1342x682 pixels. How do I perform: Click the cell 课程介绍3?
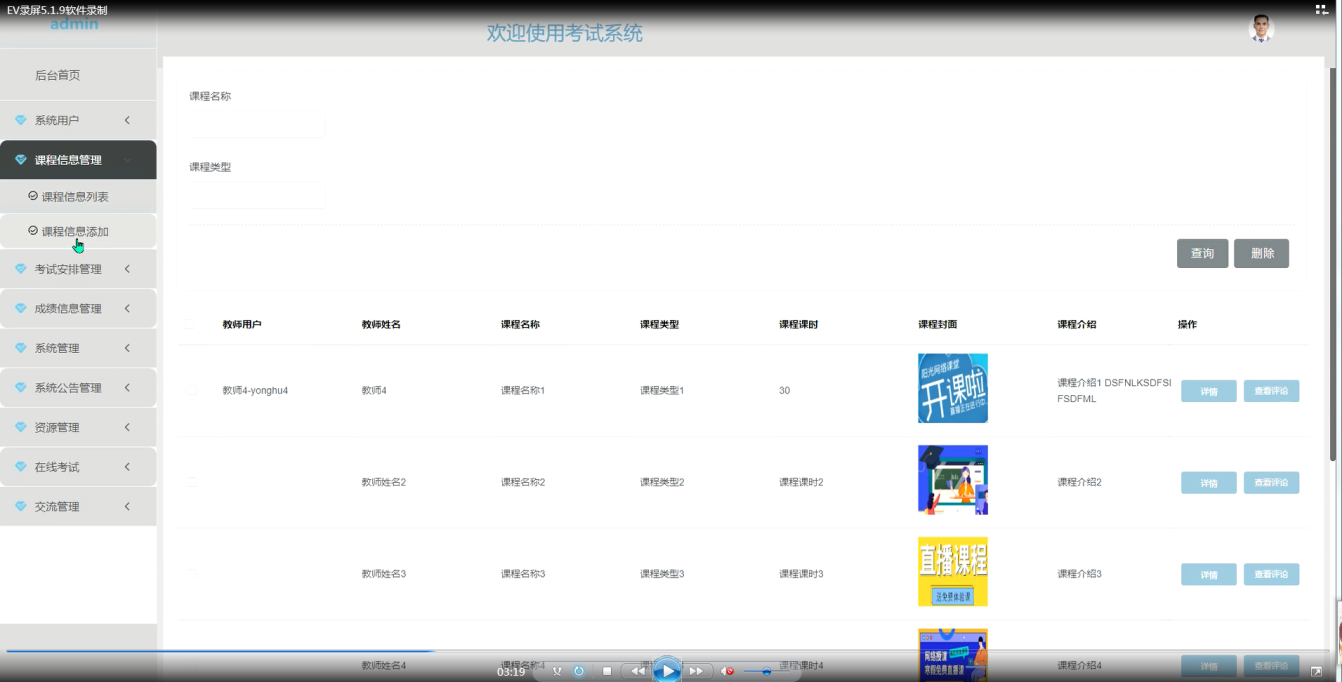(1079, 575)
